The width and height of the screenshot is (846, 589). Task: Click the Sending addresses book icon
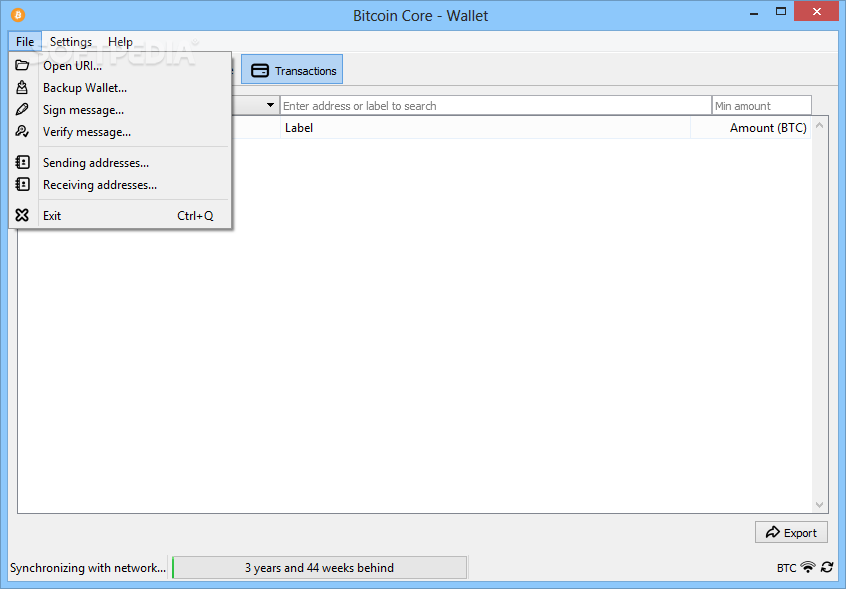22,162
